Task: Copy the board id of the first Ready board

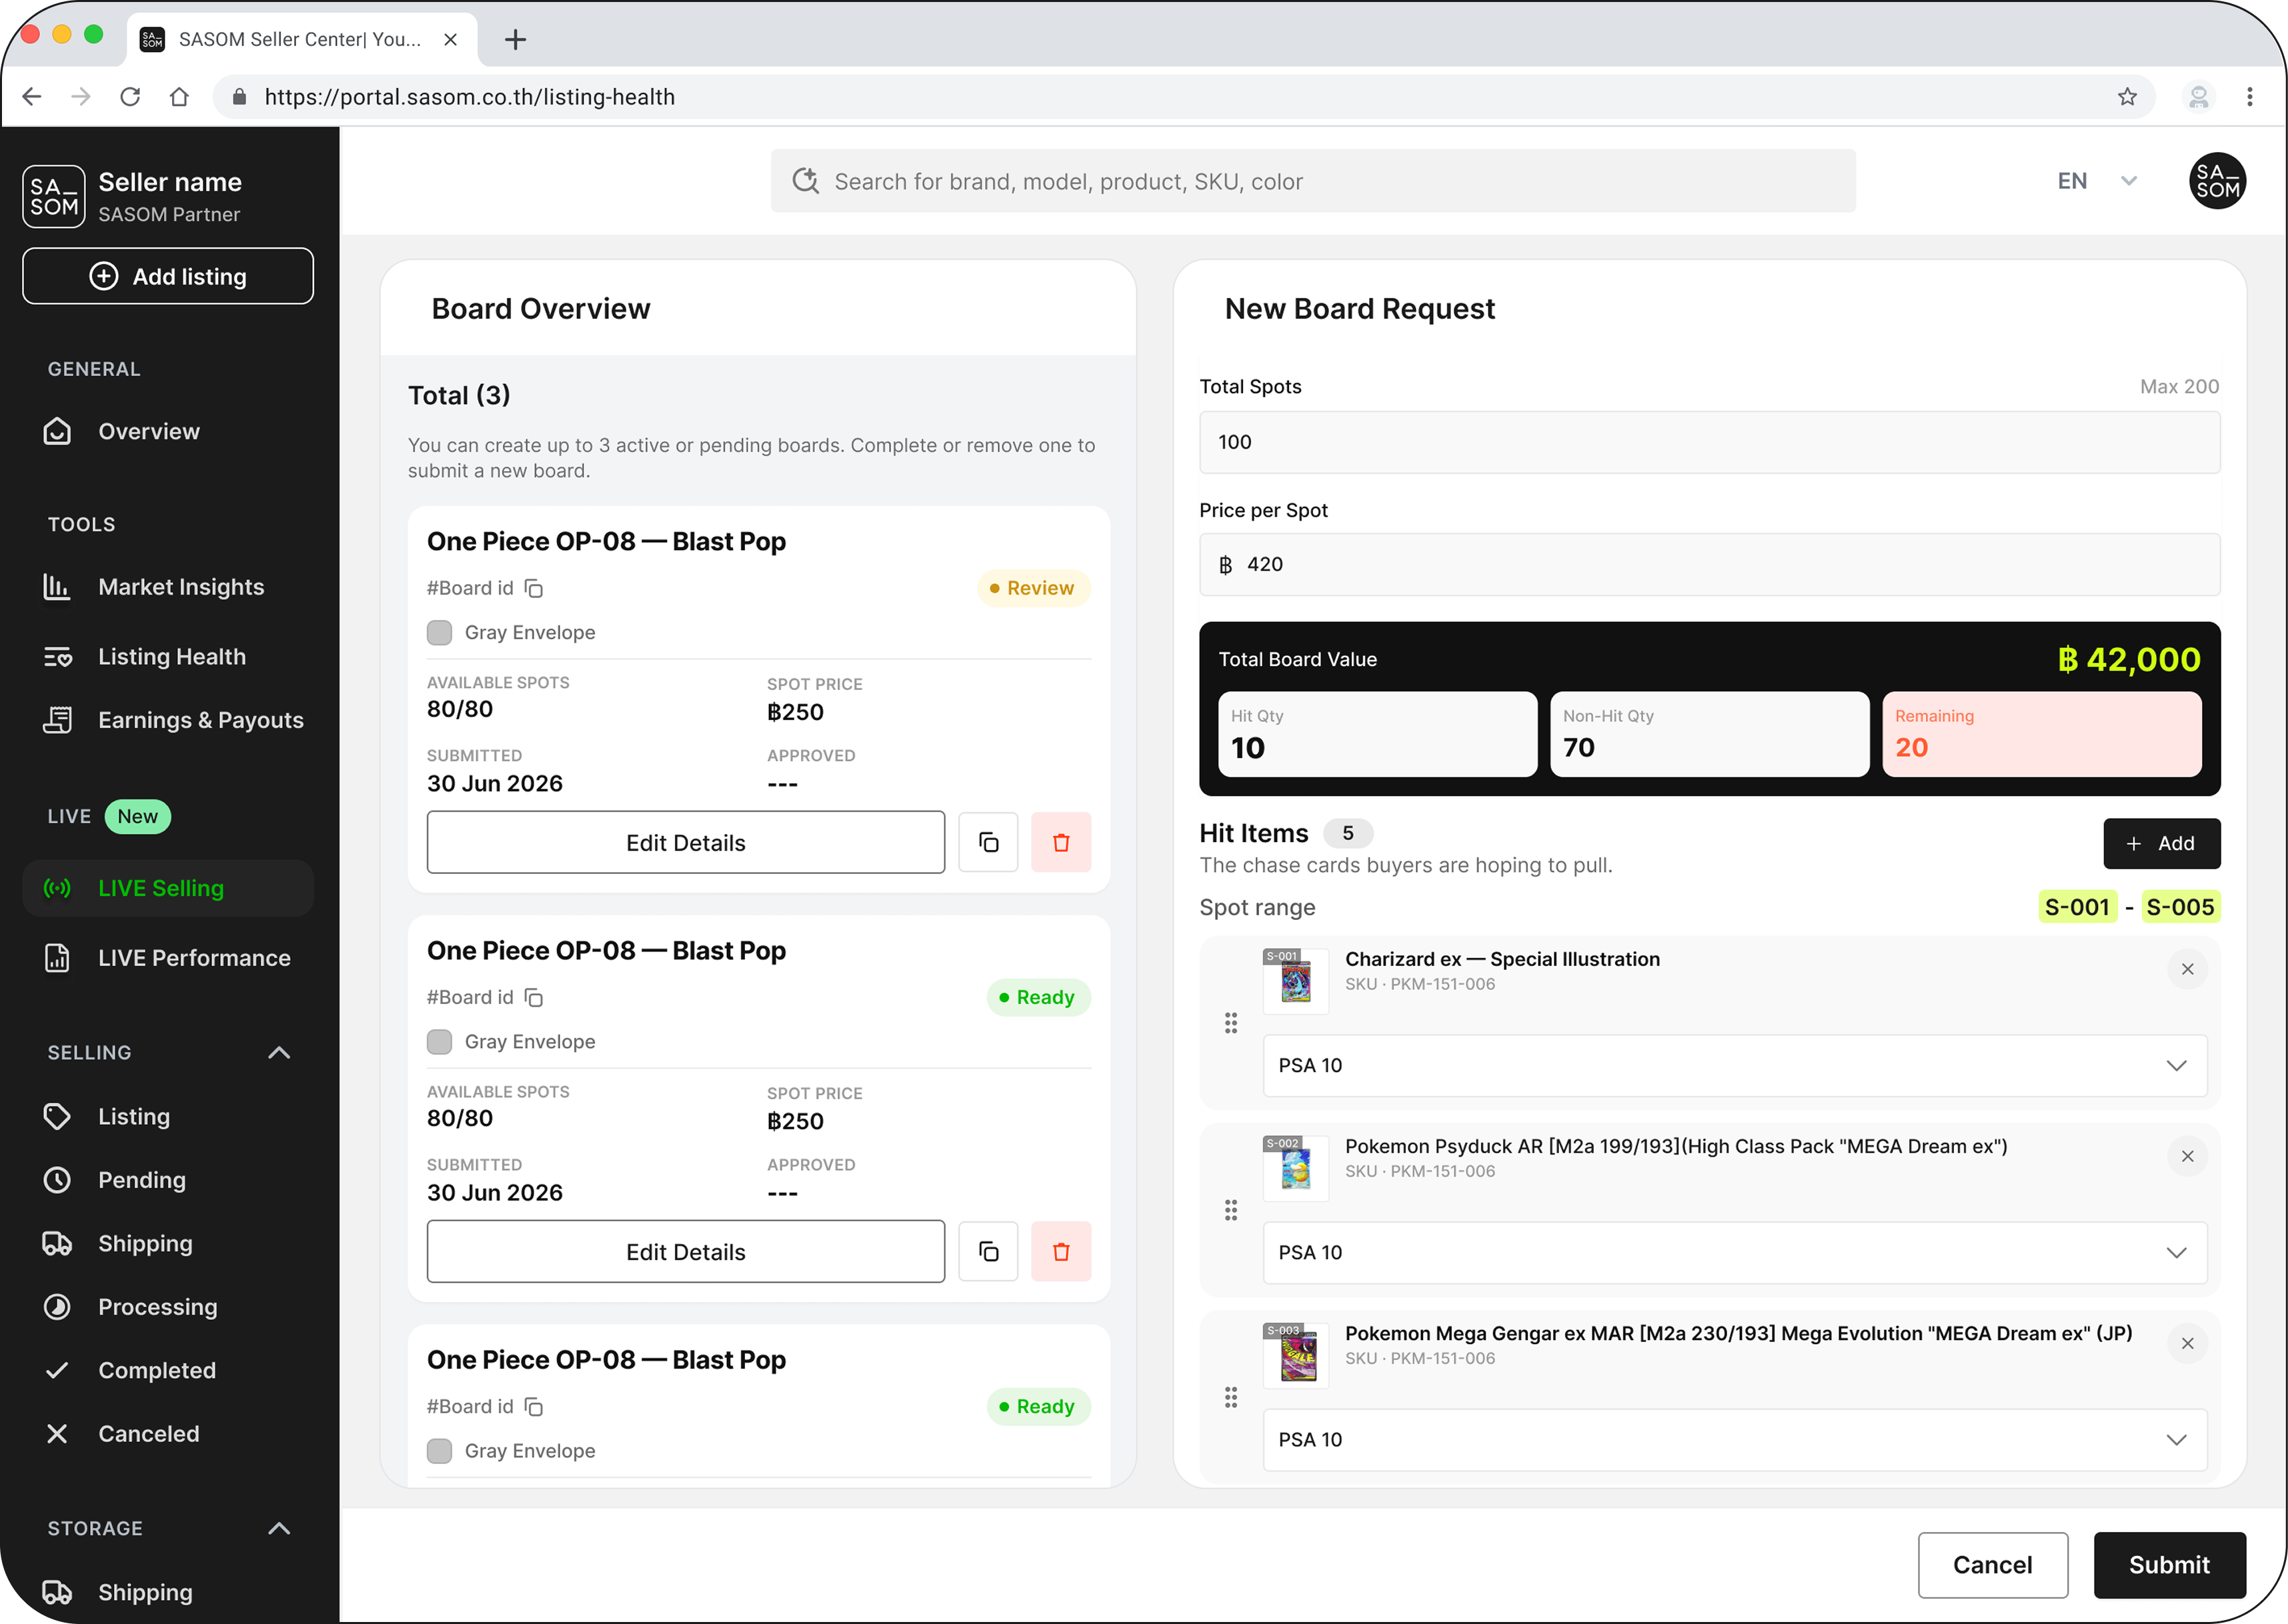Action: [x=534, y=997]
